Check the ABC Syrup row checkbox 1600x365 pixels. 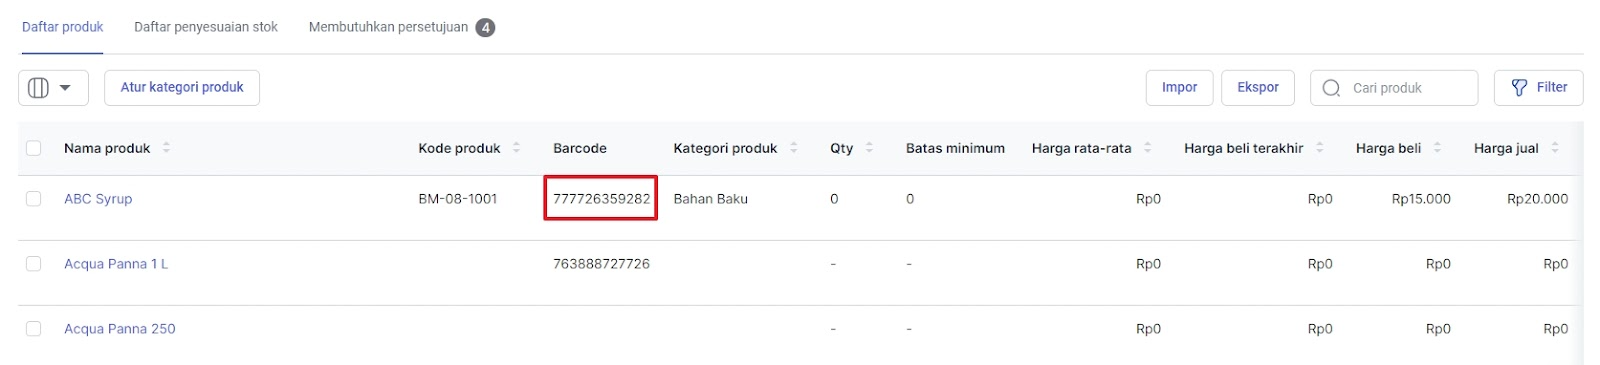[x=34, y=199]
